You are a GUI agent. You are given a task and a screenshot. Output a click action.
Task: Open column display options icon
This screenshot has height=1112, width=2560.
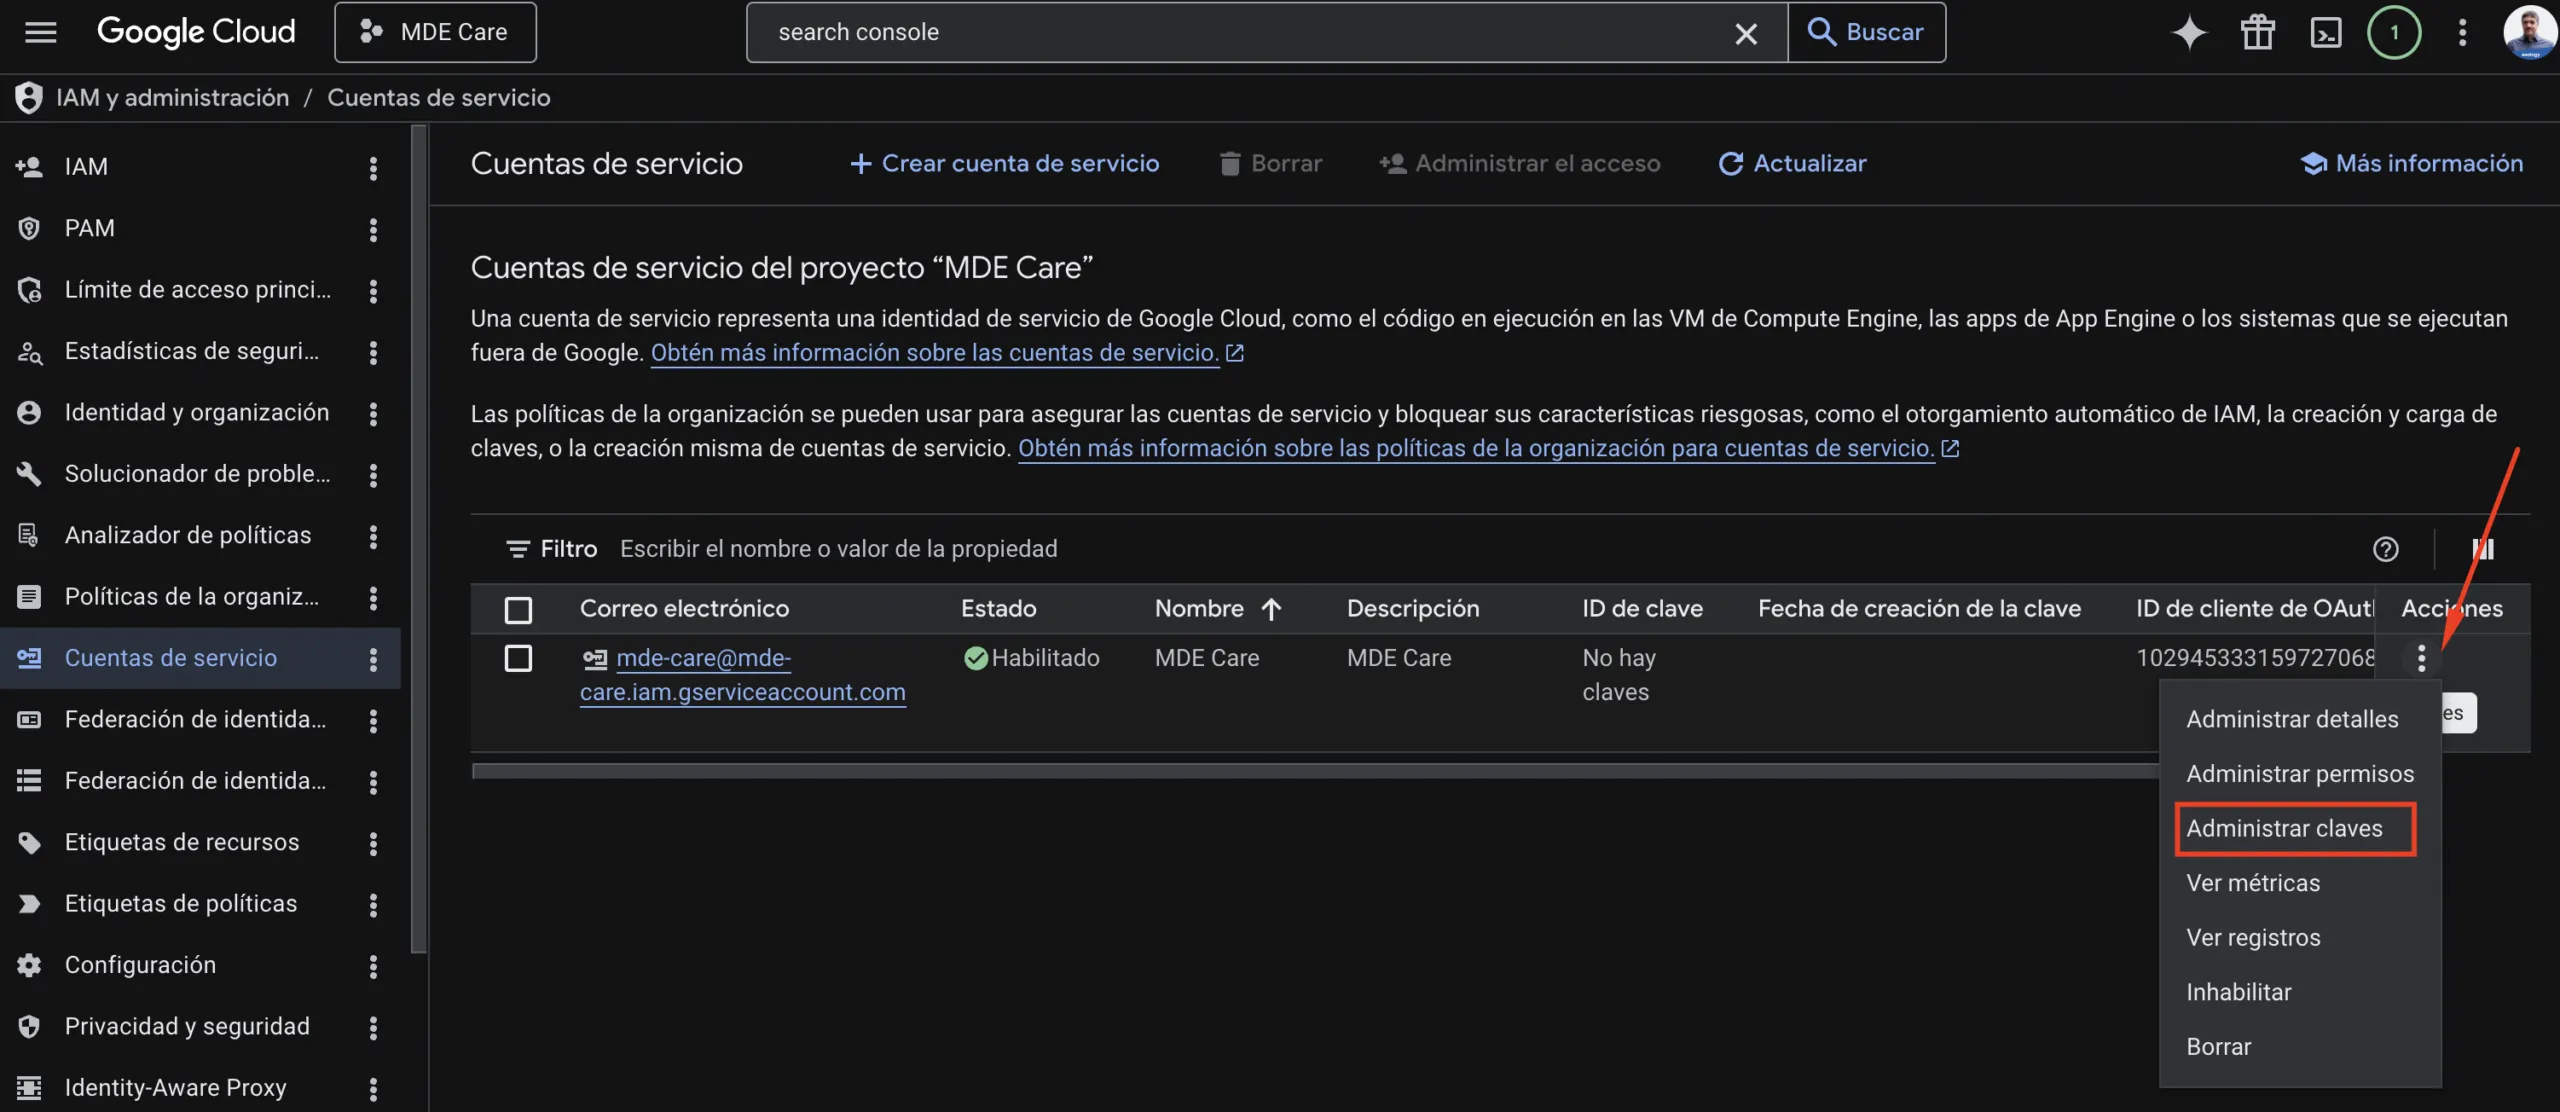(2483, 549)
